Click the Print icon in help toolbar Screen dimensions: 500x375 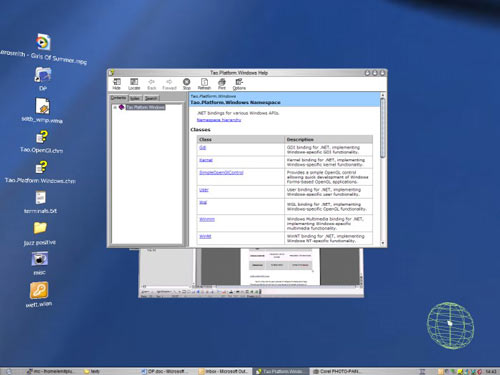[222, 84]
